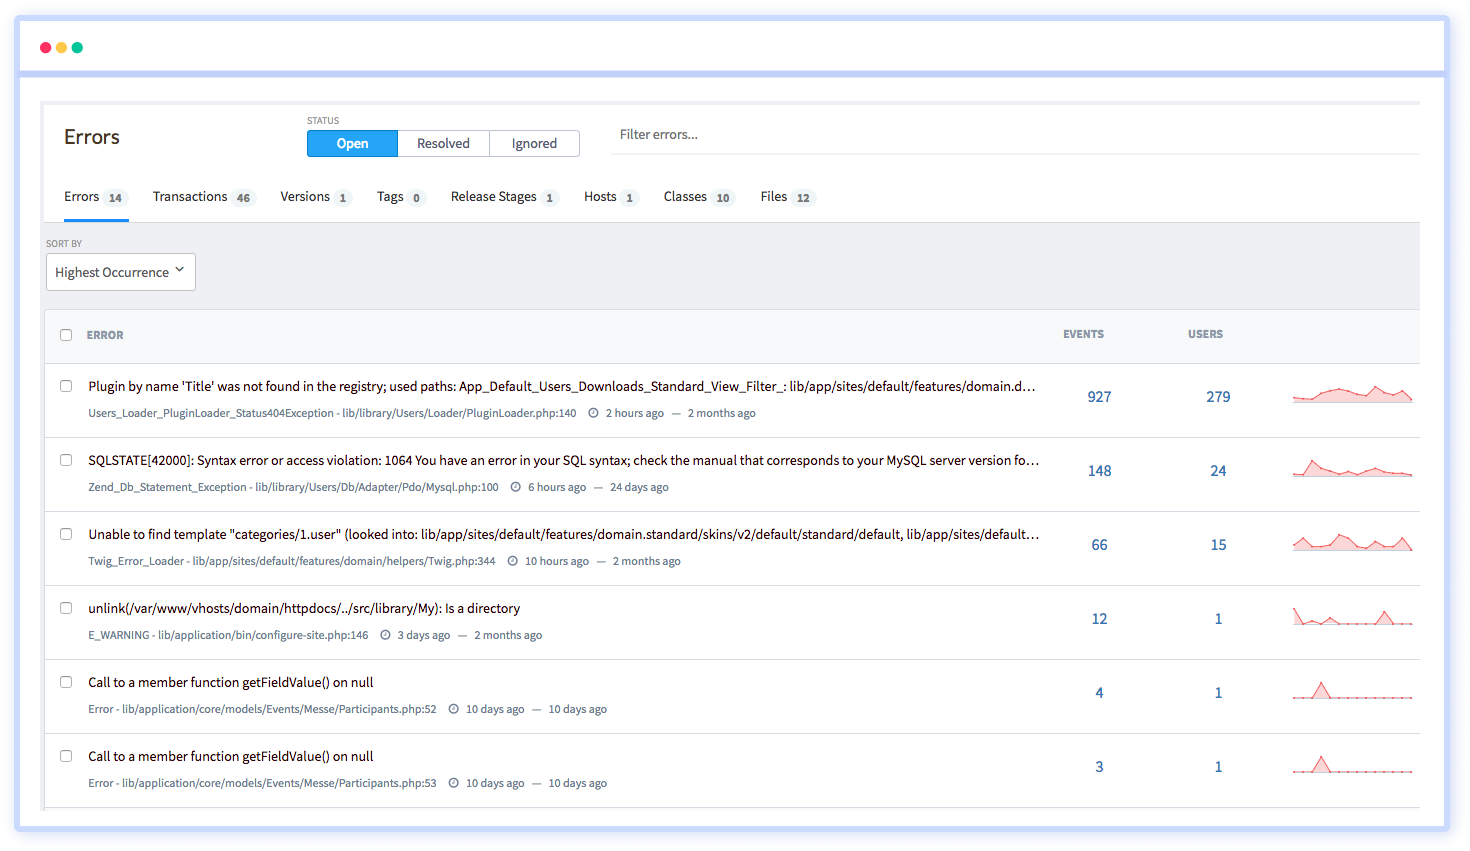1470x851 pixels.
Task: Switch to the Transactions tab
Action: 190,197
